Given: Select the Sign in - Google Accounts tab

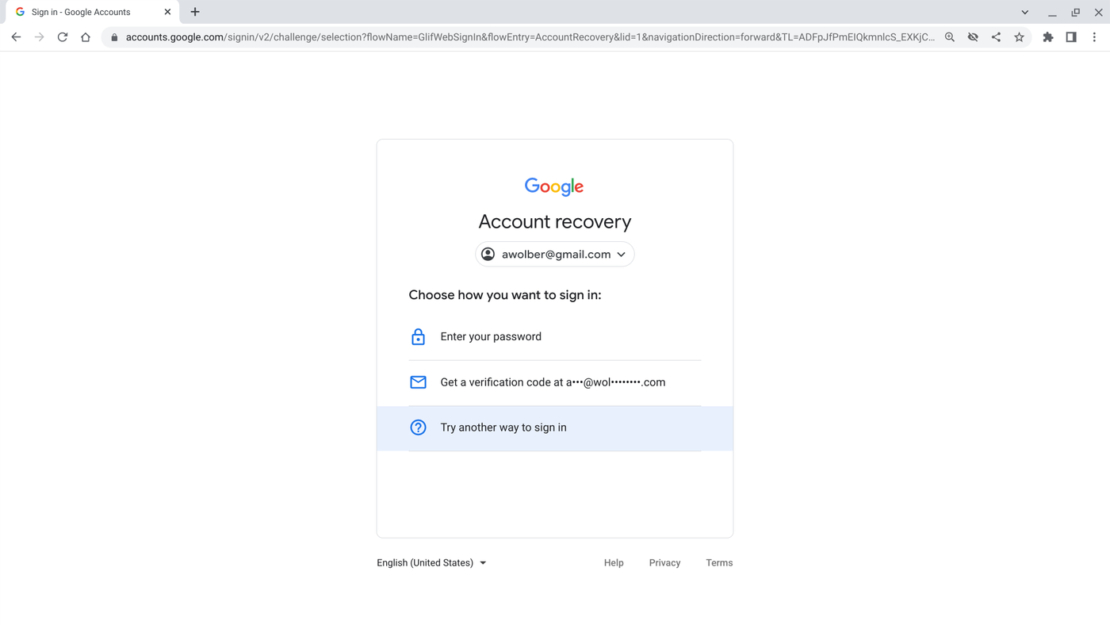Looking at the screenshot, I should 92,12.
